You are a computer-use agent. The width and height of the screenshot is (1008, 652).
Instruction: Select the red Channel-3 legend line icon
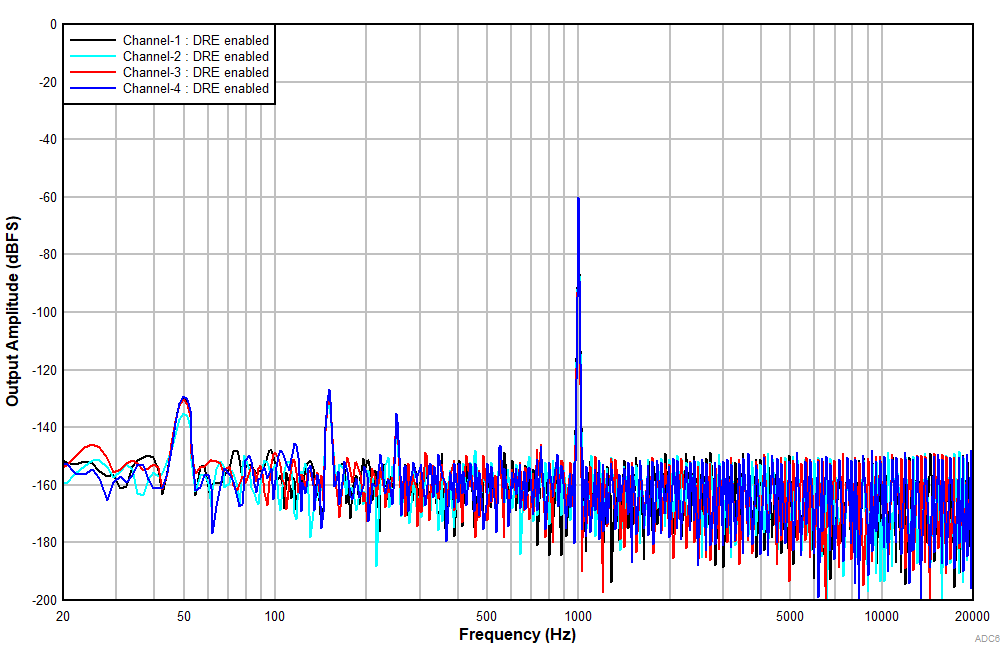(91, 72)
